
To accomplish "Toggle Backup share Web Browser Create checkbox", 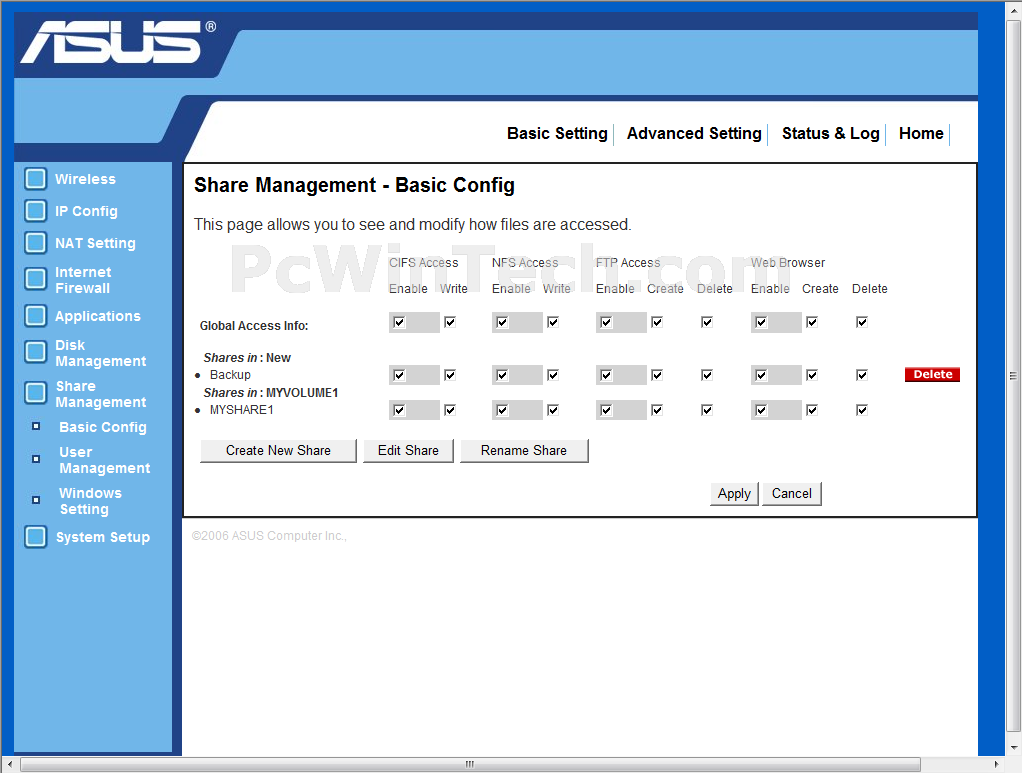I will pos(811,375).
